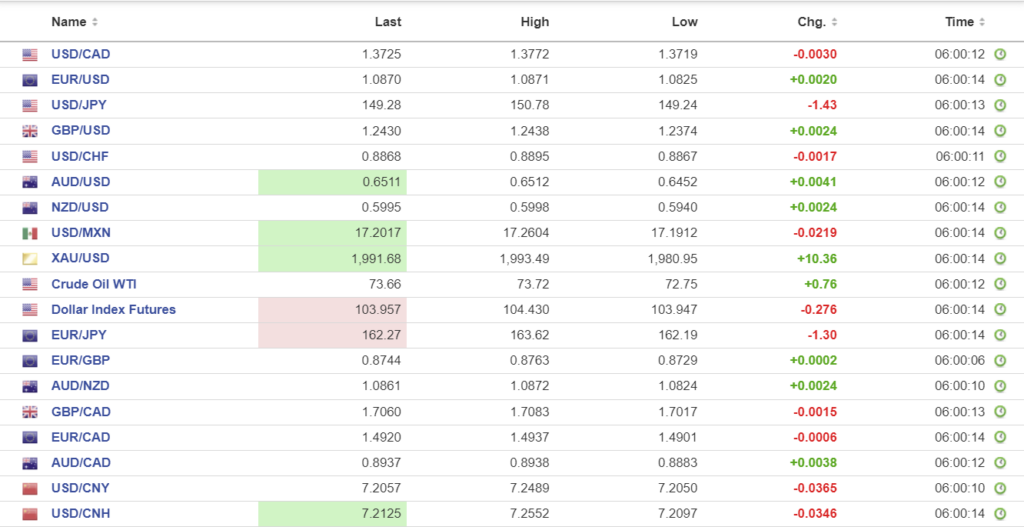Click the EU flag icon next to EUR/JPY
Viewport: 1024px width, 527px height.
30,335
